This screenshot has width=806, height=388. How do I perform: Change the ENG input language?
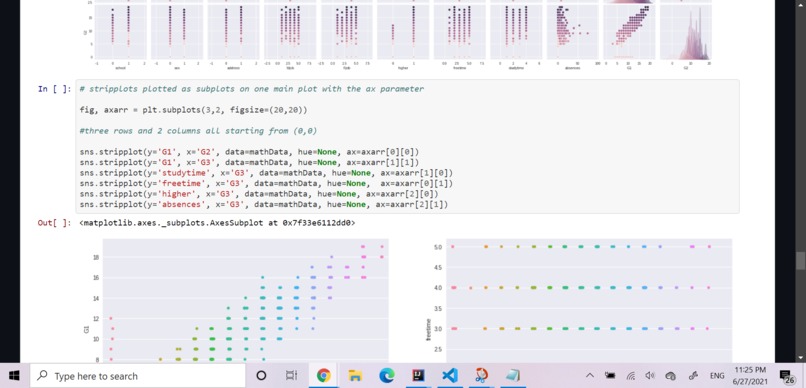[x=717, y=376]
